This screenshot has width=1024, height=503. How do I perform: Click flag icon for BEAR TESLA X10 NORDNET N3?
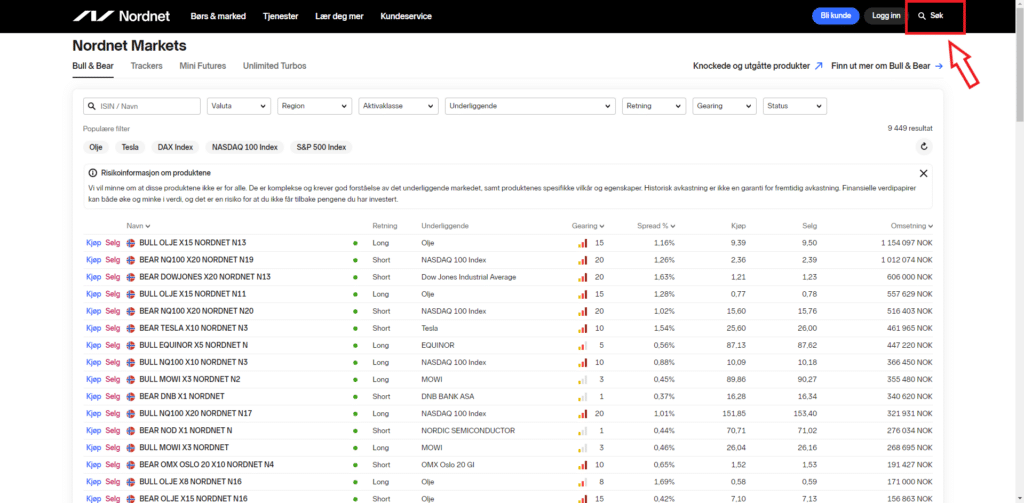131,328
